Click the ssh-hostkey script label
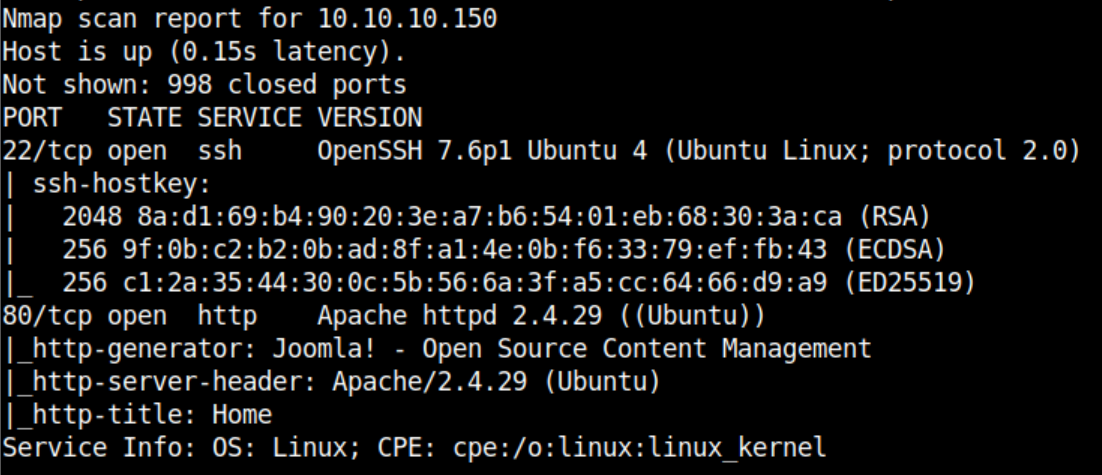The image size is (1102, 475). tap(123, 183)
